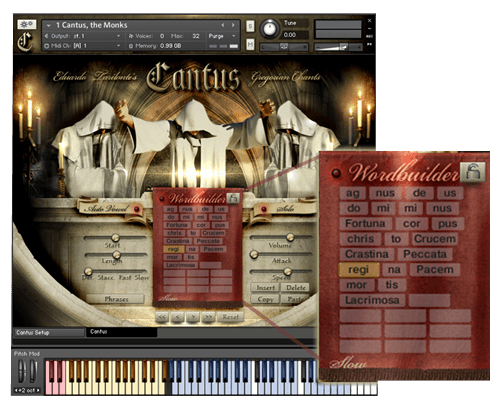Viewport: 500px width, 414px height.
Task: Select the Peccata word in enlarged inset
Action: coord(425,254)
